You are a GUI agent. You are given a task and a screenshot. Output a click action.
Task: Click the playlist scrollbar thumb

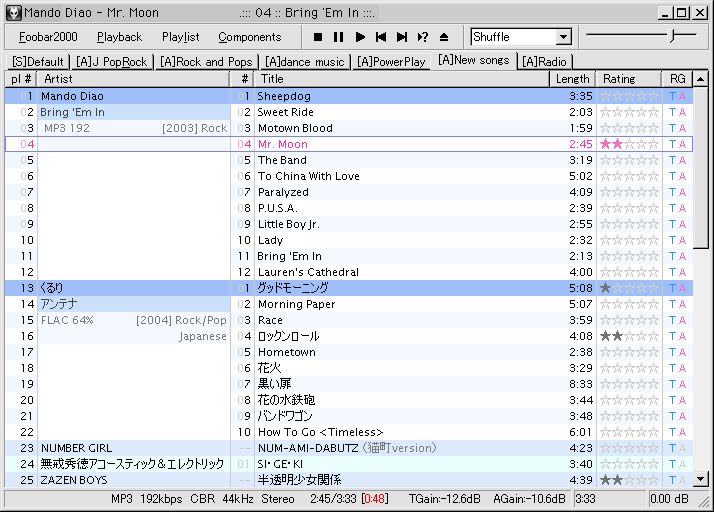point(700,167)
